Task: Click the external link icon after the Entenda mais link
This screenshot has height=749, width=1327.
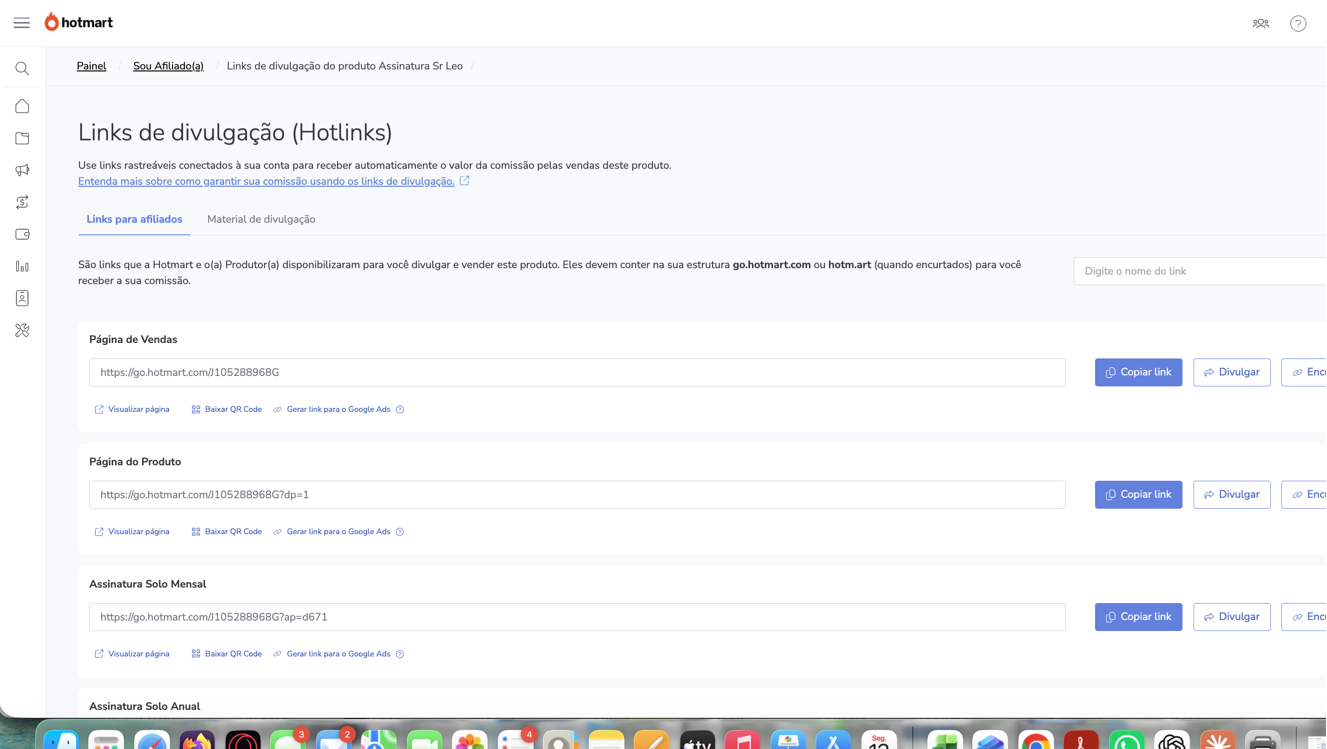Action: tap(464, 181)
